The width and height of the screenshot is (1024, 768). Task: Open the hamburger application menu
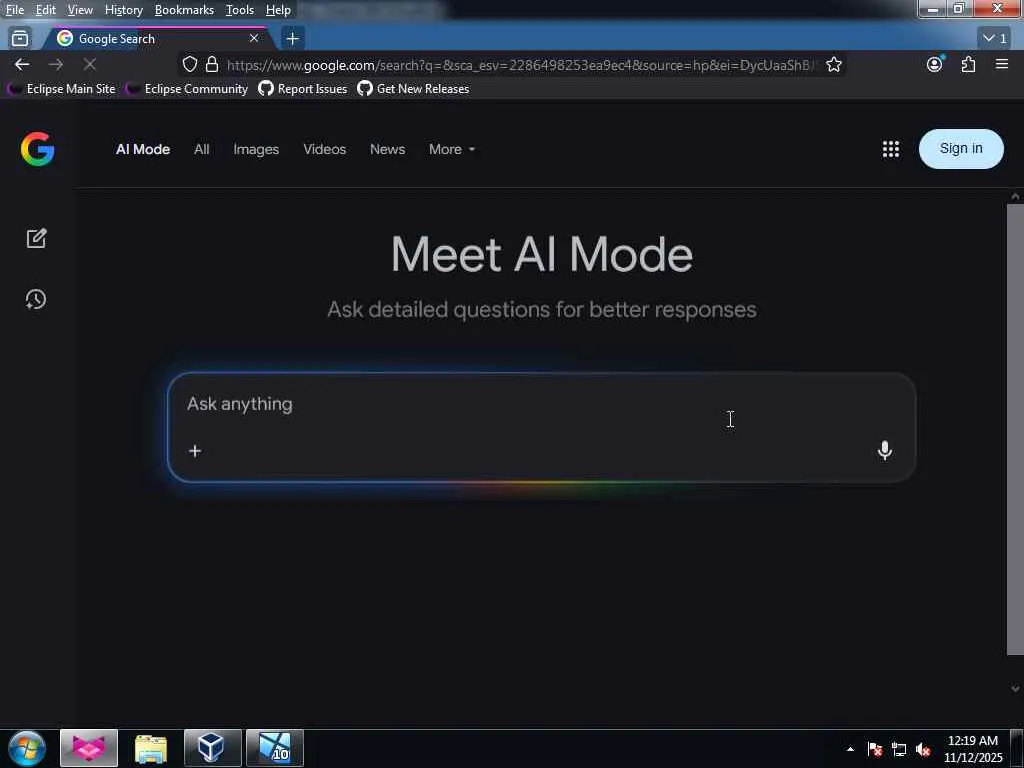[x=1002, y=64]
